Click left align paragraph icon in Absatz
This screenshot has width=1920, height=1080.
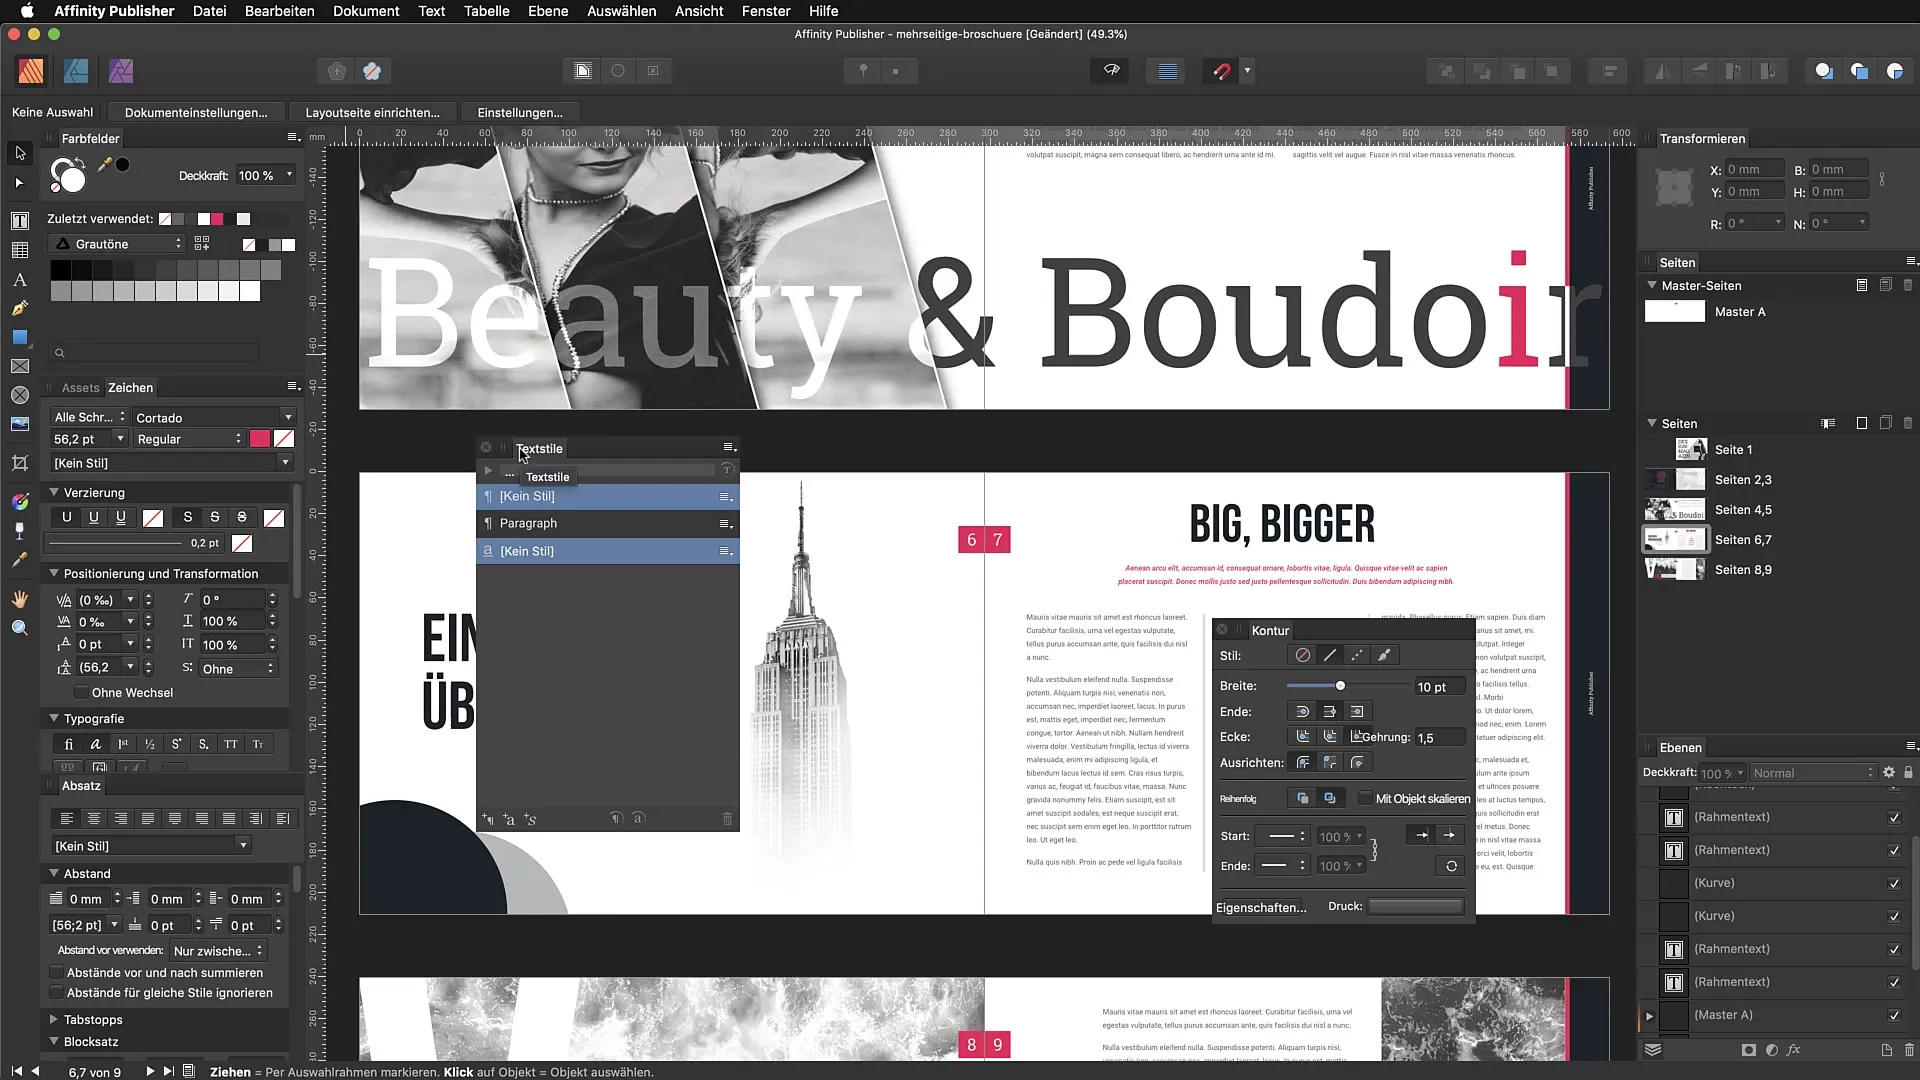tap(67, 818)
